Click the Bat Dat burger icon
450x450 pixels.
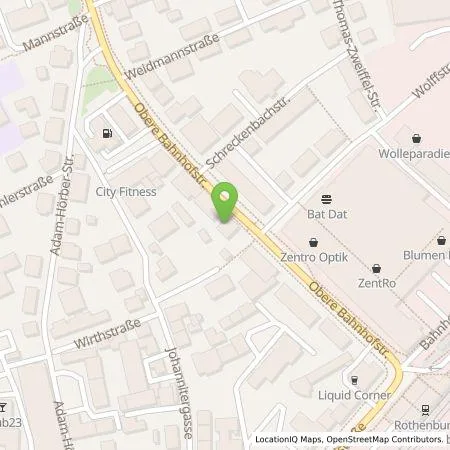point(326,200)
